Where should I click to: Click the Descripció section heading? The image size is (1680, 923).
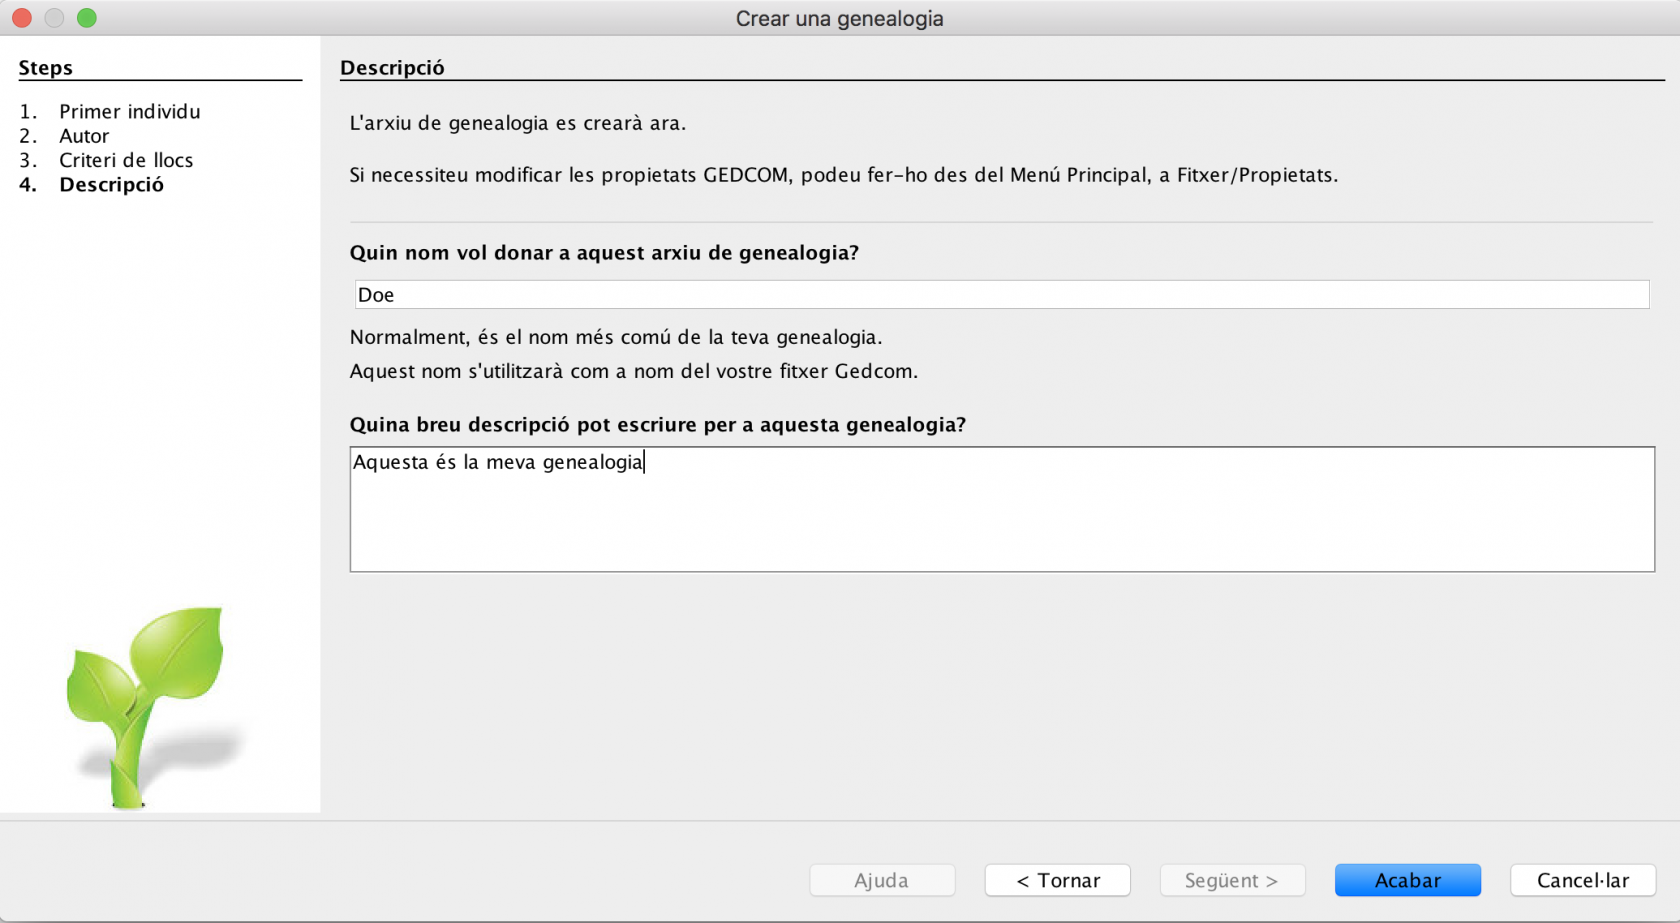392,68
